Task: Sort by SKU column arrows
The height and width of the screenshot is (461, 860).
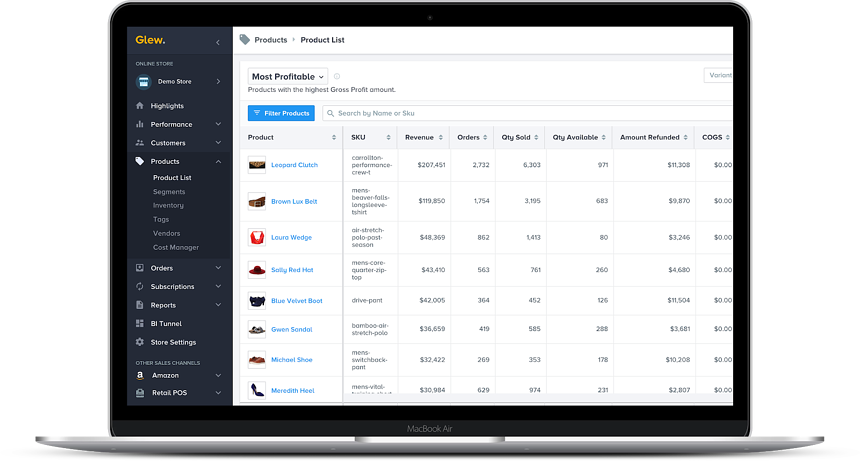Action: [x=388, y=138]
